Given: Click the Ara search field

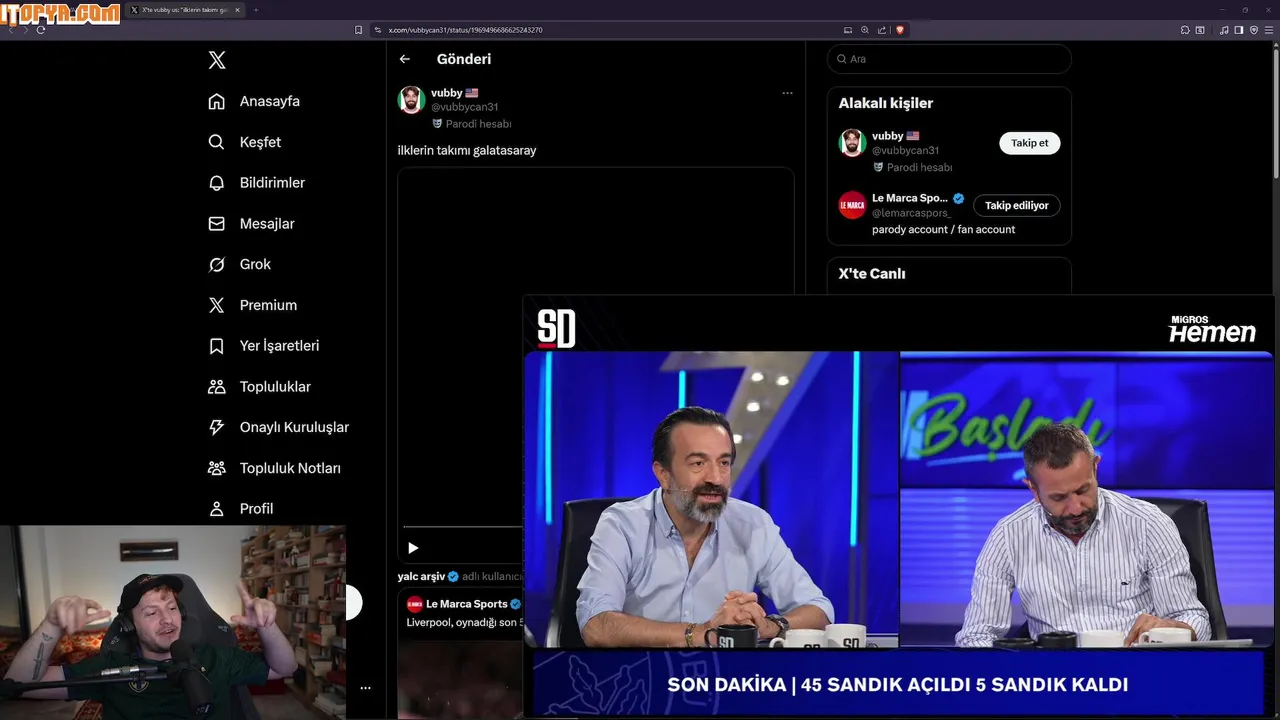Looking at the screenshot, I should tap(949, 59).
